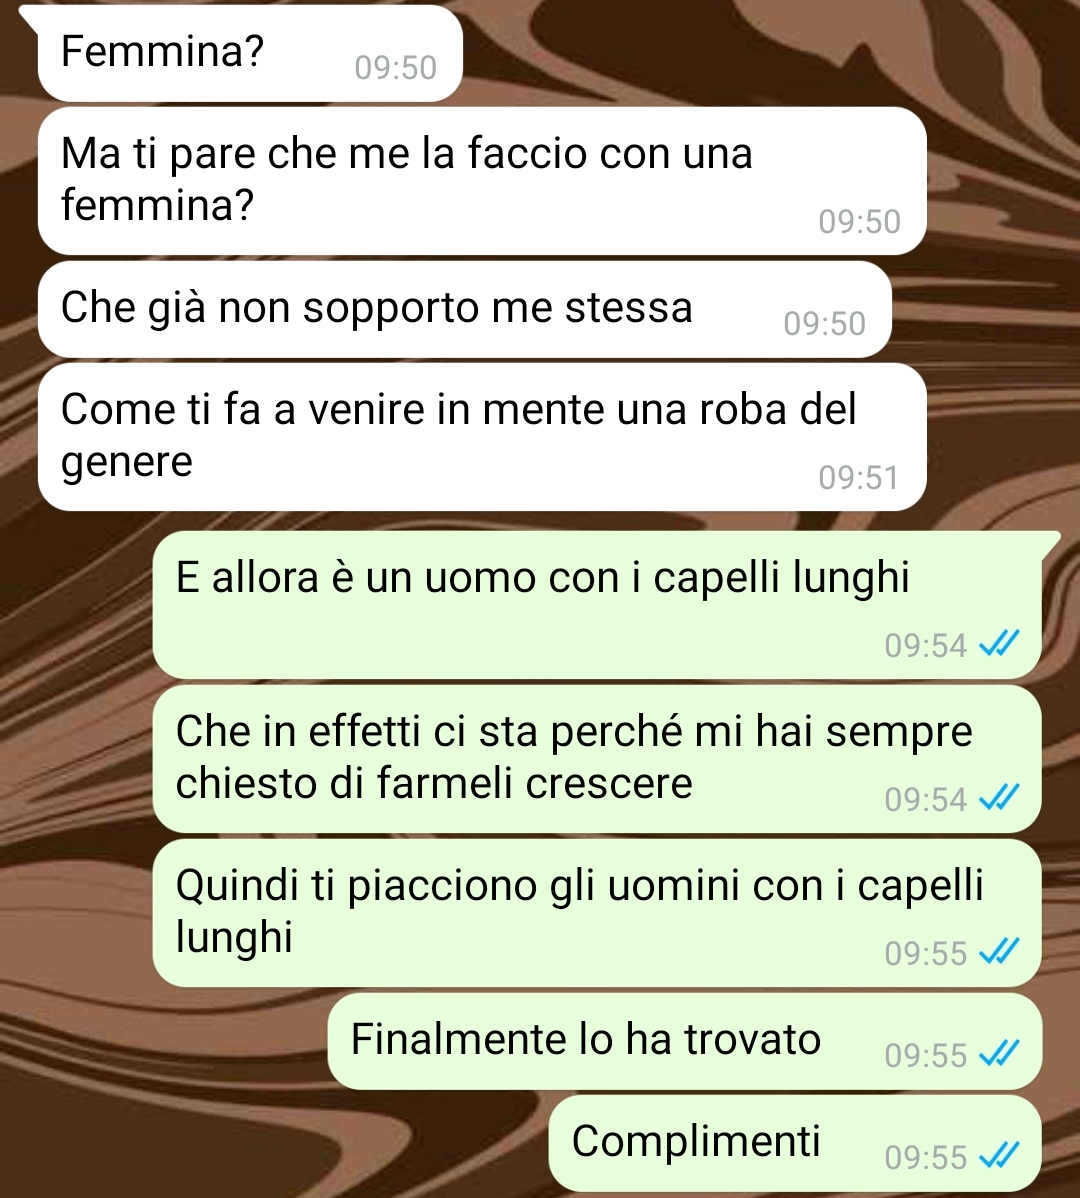The image size is (1080, 1198).
Task: Tap 09:54 timestamp on 'capelli lunghi' sent message
Action: pyautogui.click(x=926, y=646)
